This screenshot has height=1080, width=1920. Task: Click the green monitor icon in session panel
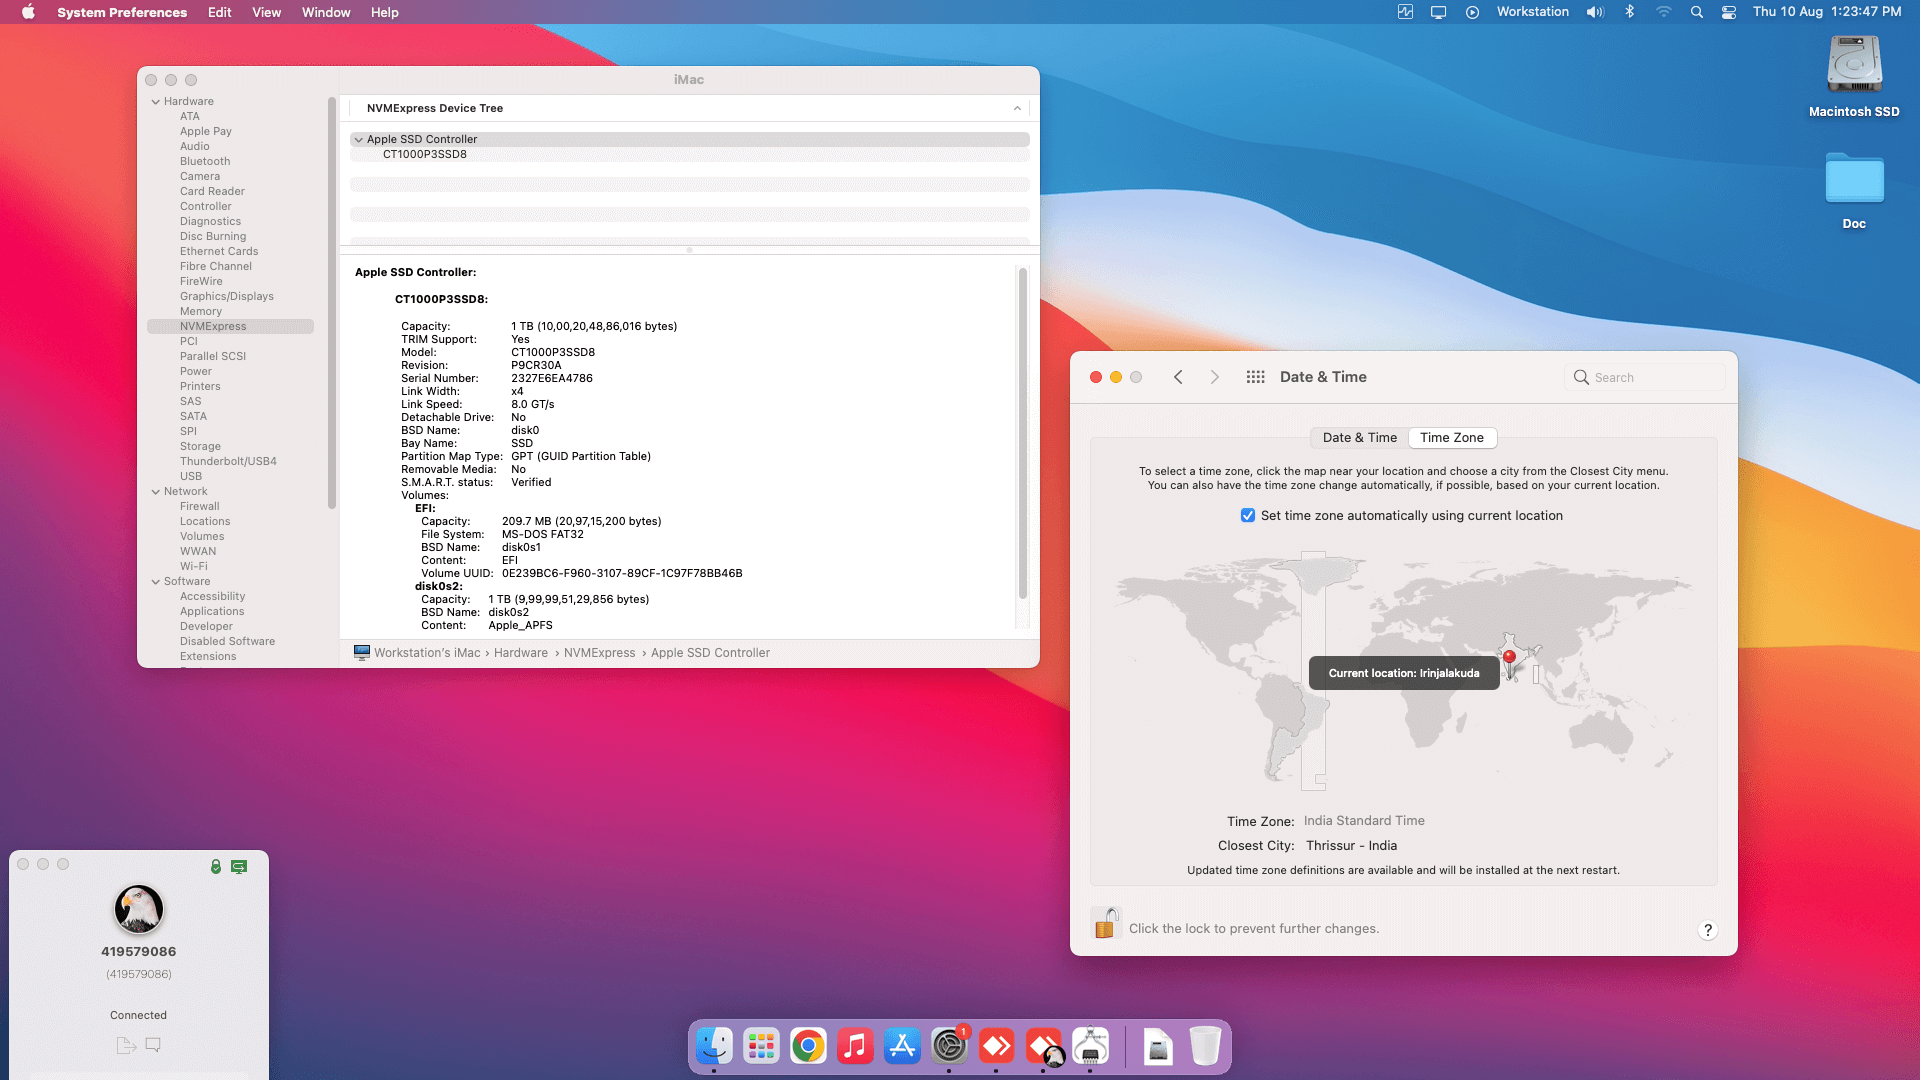point(239,866)
